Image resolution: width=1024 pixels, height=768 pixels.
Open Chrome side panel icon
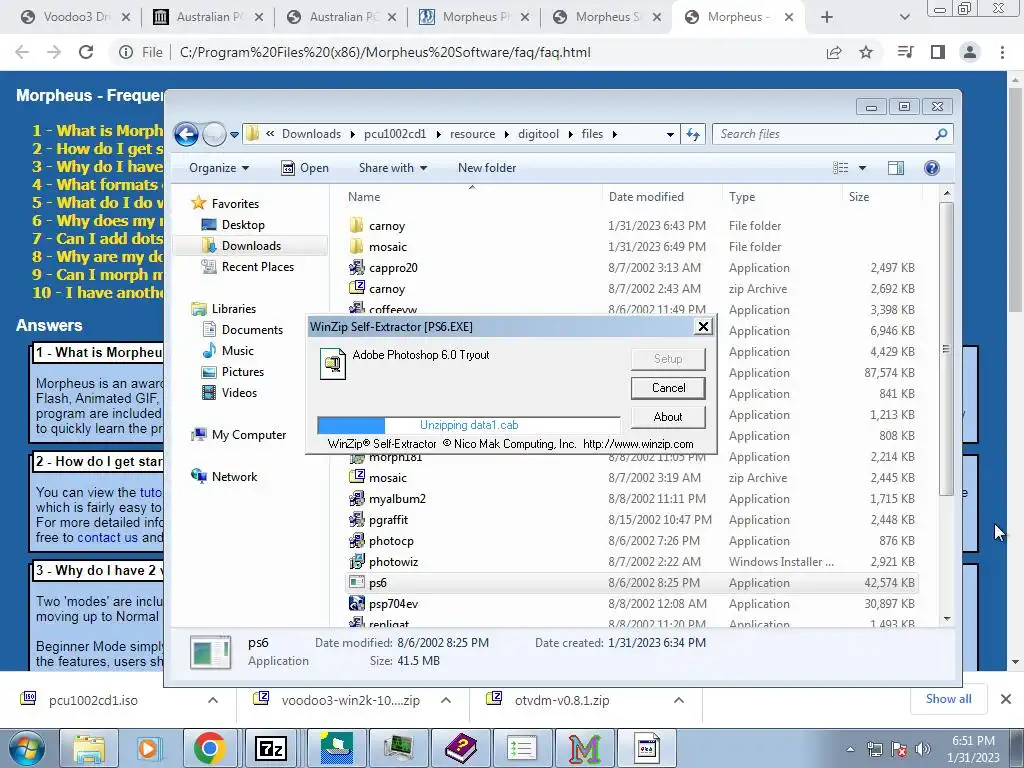[938, 52]
